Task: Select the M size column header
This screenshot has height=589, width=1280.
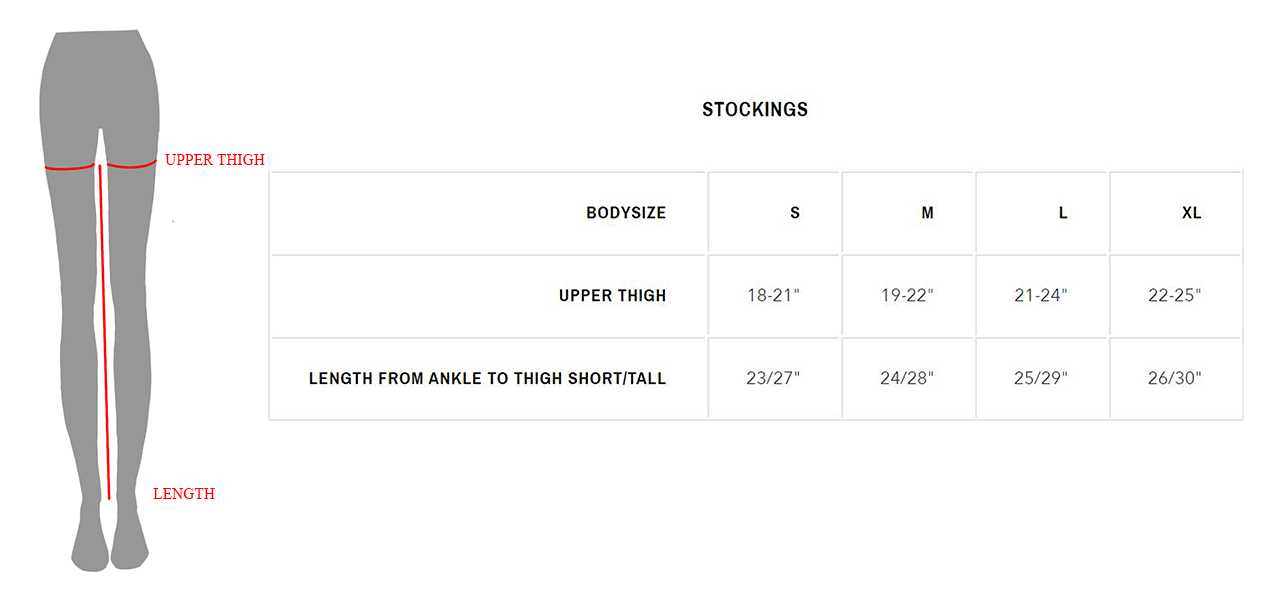Action: pos(927,213)
